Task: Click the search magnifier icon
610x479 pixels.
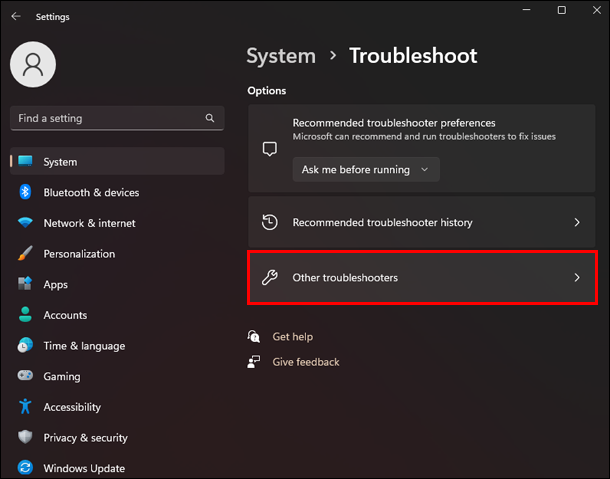Action: 210,118
